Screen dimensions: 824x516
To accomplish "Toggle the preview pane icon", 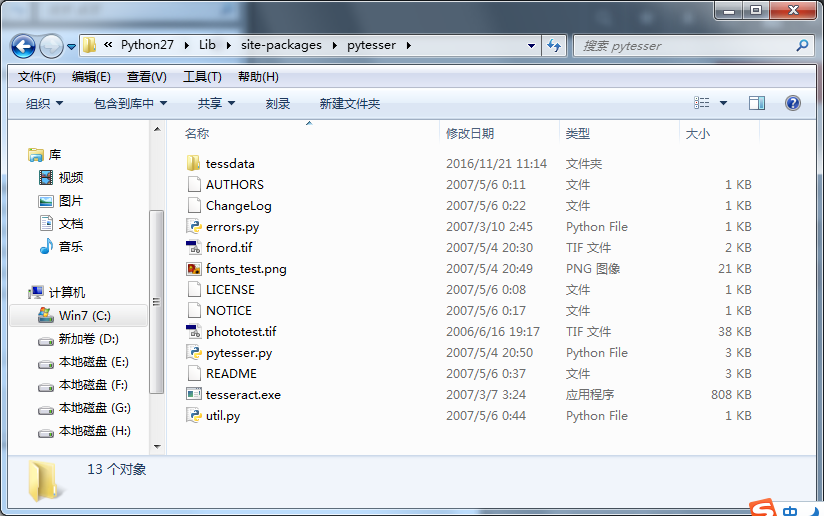I will coord(757,103).
